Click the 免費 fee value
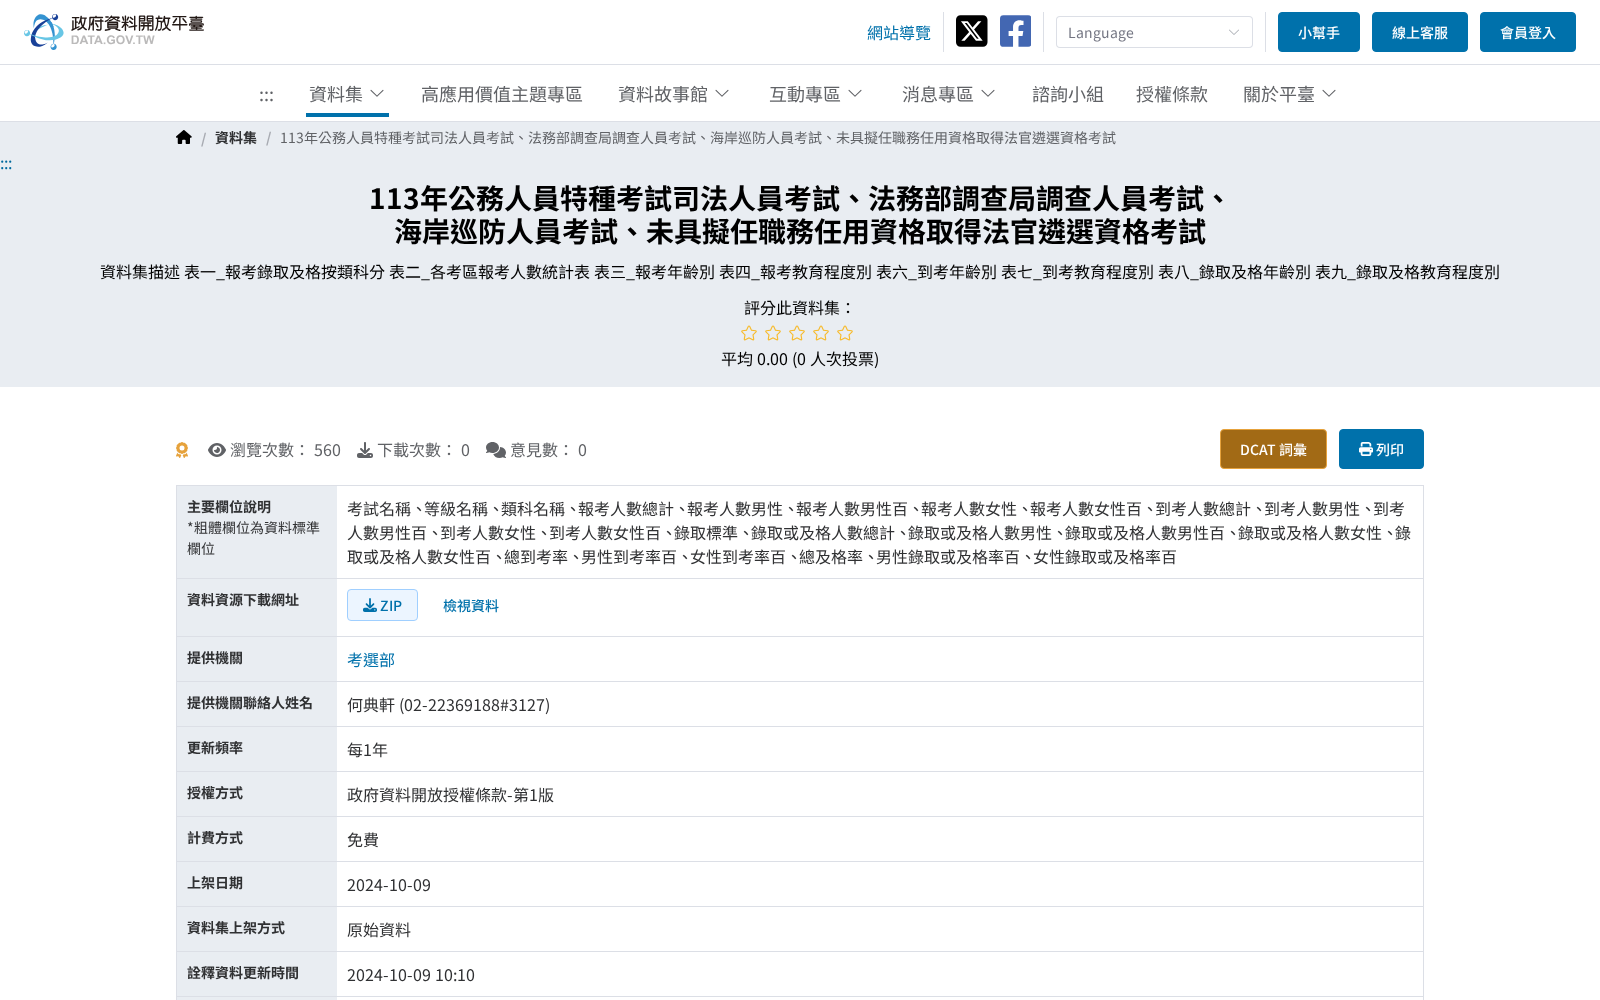Screen dimensions: 1600x1000 pyautogui.click(x=363, y=840)
